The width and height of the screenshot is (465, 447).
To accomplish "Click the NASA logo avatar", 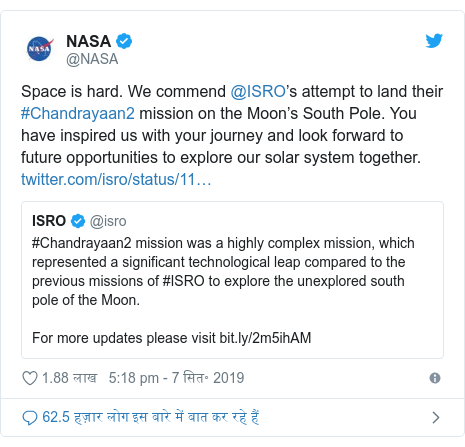I will coord(40,49).
